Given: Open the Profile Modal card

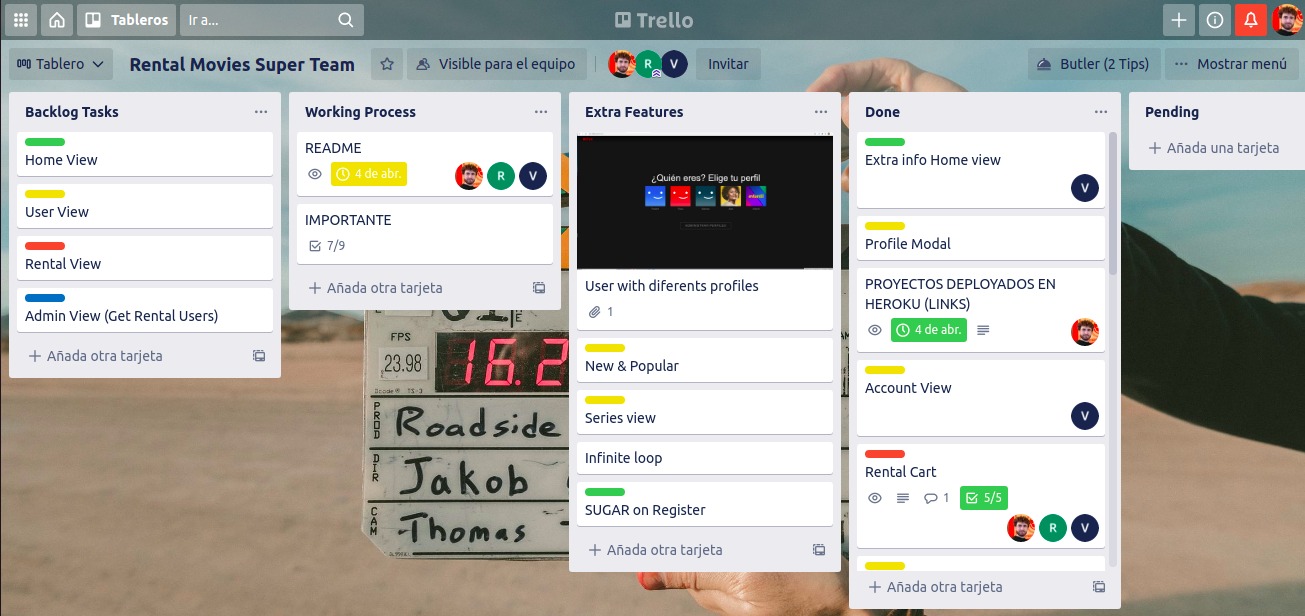Looking at the screenshot, I should tap(981, 238).
